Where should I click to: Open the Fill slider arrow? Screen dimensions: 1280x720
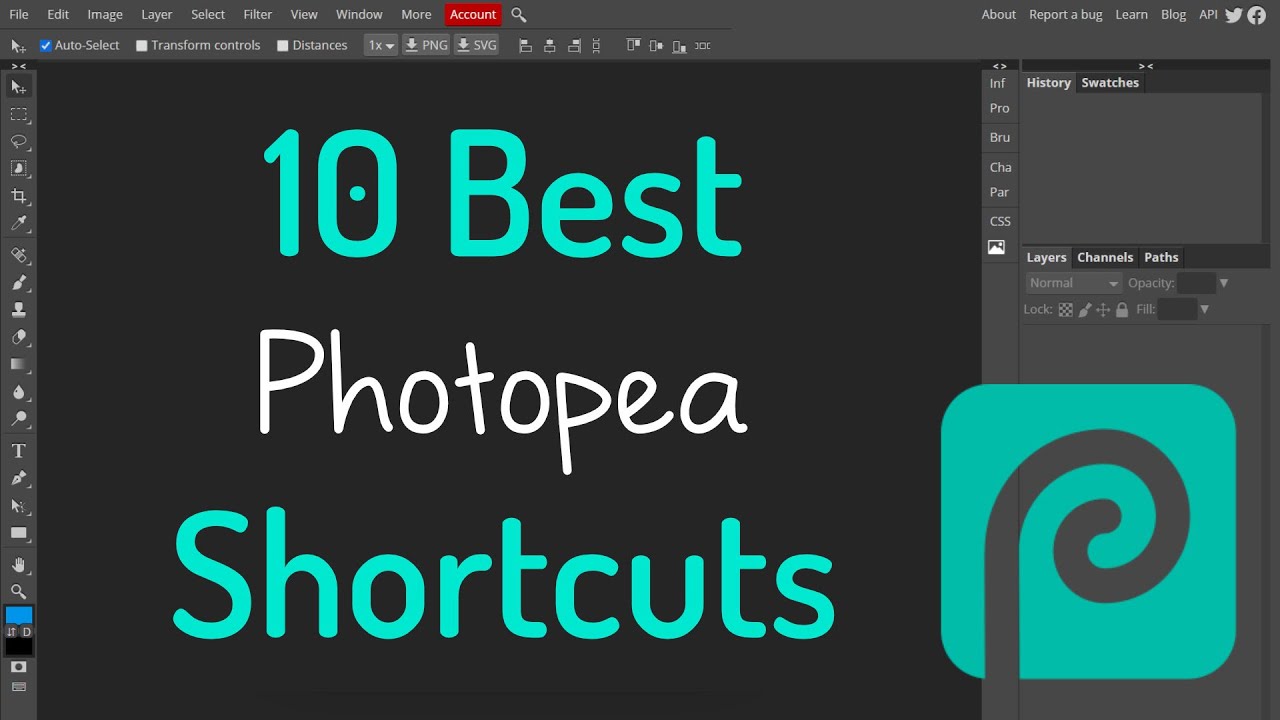[1204, 310]
